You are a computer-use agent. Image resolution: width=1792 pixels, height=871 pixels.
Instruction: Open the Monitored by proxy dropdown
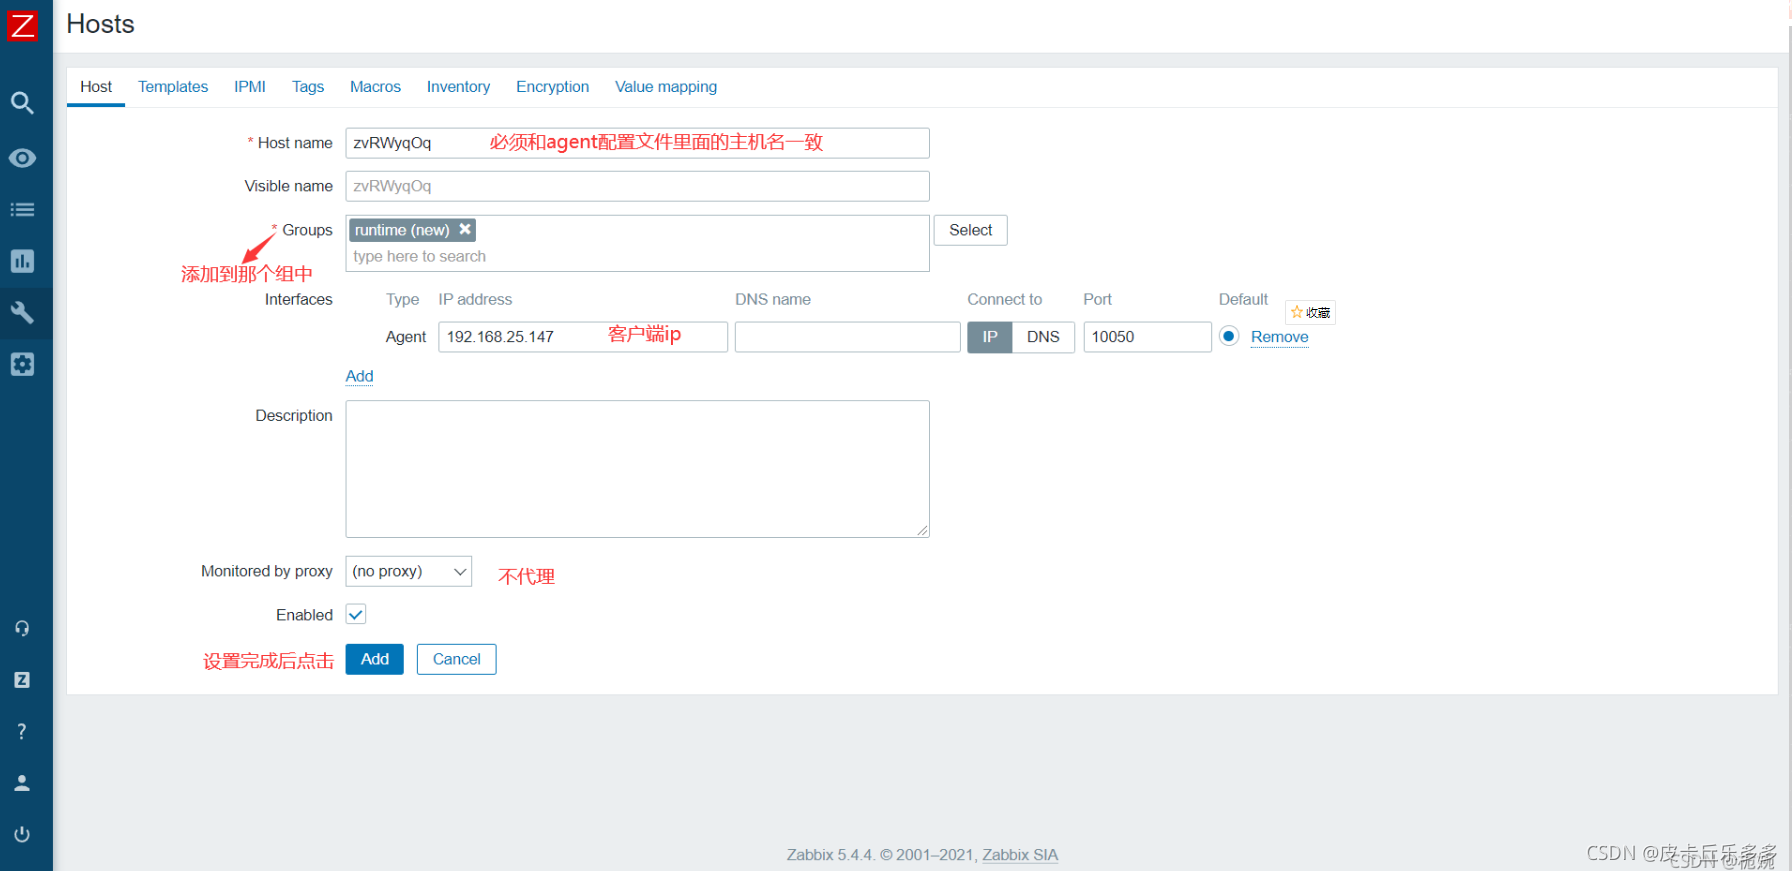[x=408, y=571]
